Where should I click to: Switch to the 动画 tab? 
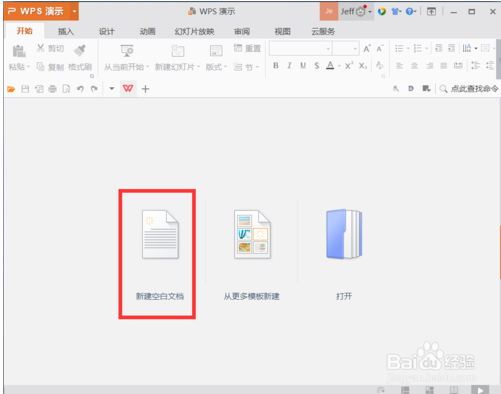click(147, 31)
